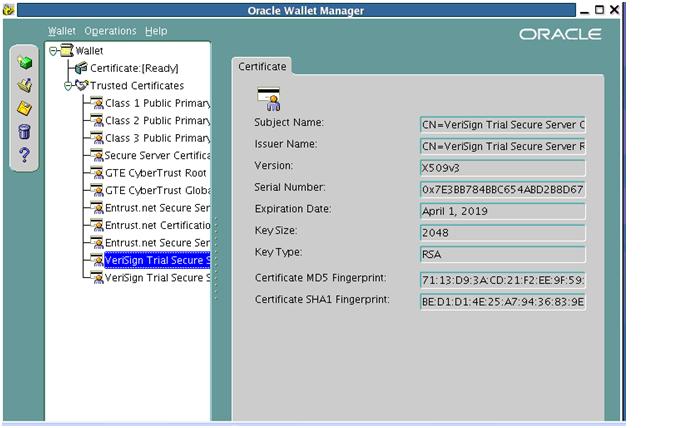Collapse the Trusted Certificates node
The image size is (684, 428).
click(67, 86)
